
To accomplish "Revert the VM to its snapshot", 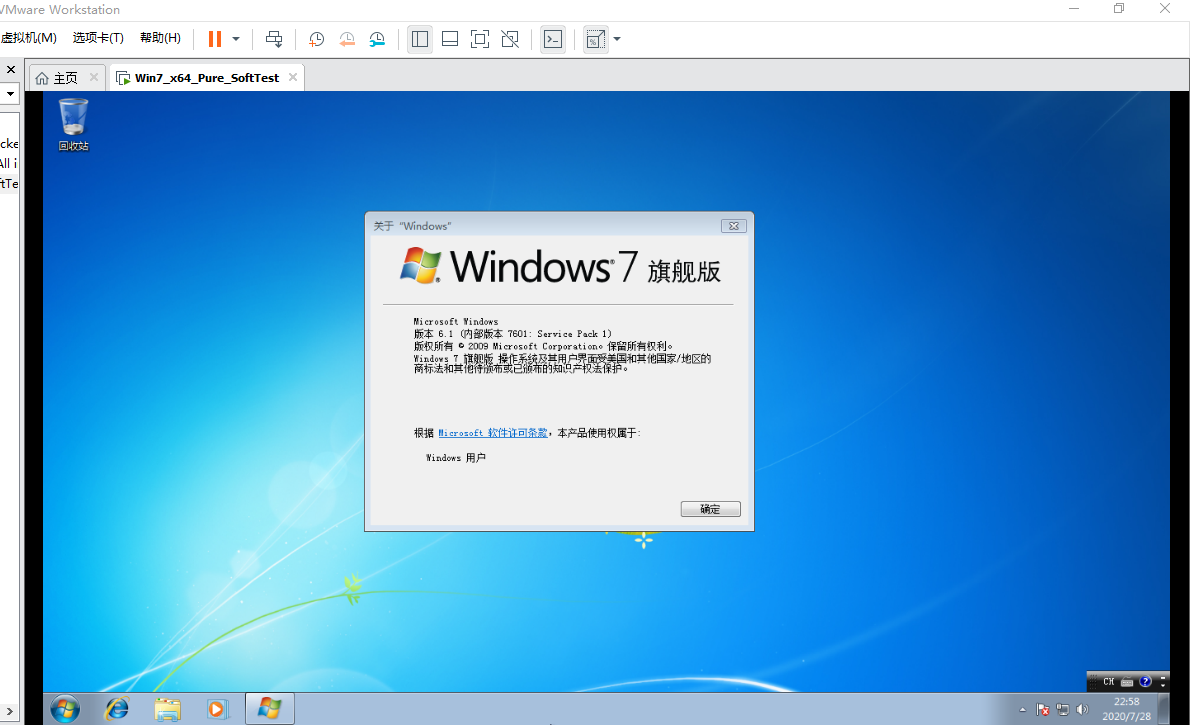I will point(347,39).
